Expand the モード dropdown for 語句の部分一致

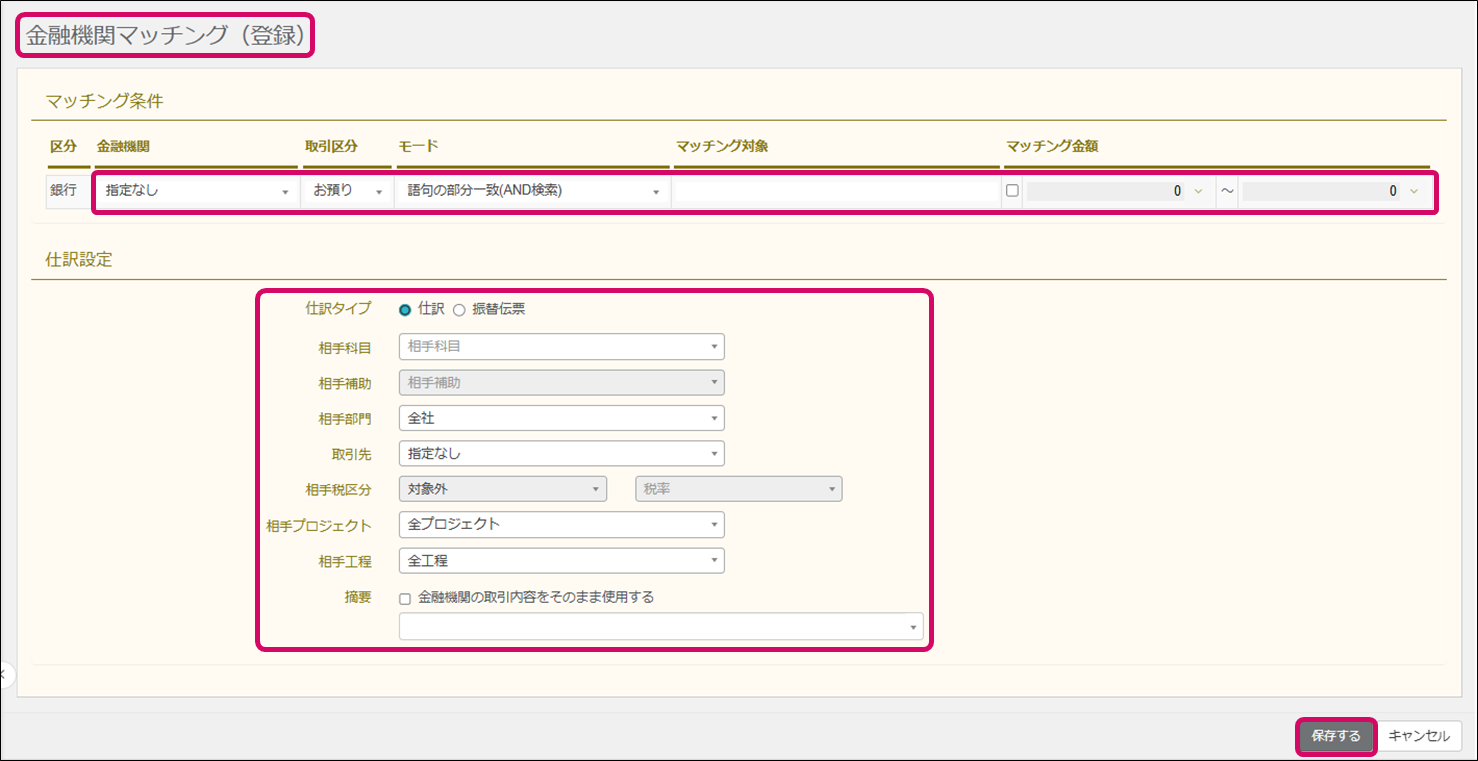coord(532,191)
